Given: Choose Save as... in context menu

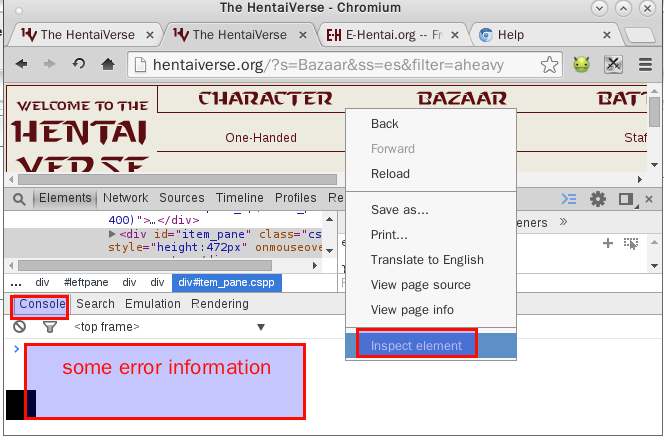Looking at the screenshot, I should [x=431, y=210].
